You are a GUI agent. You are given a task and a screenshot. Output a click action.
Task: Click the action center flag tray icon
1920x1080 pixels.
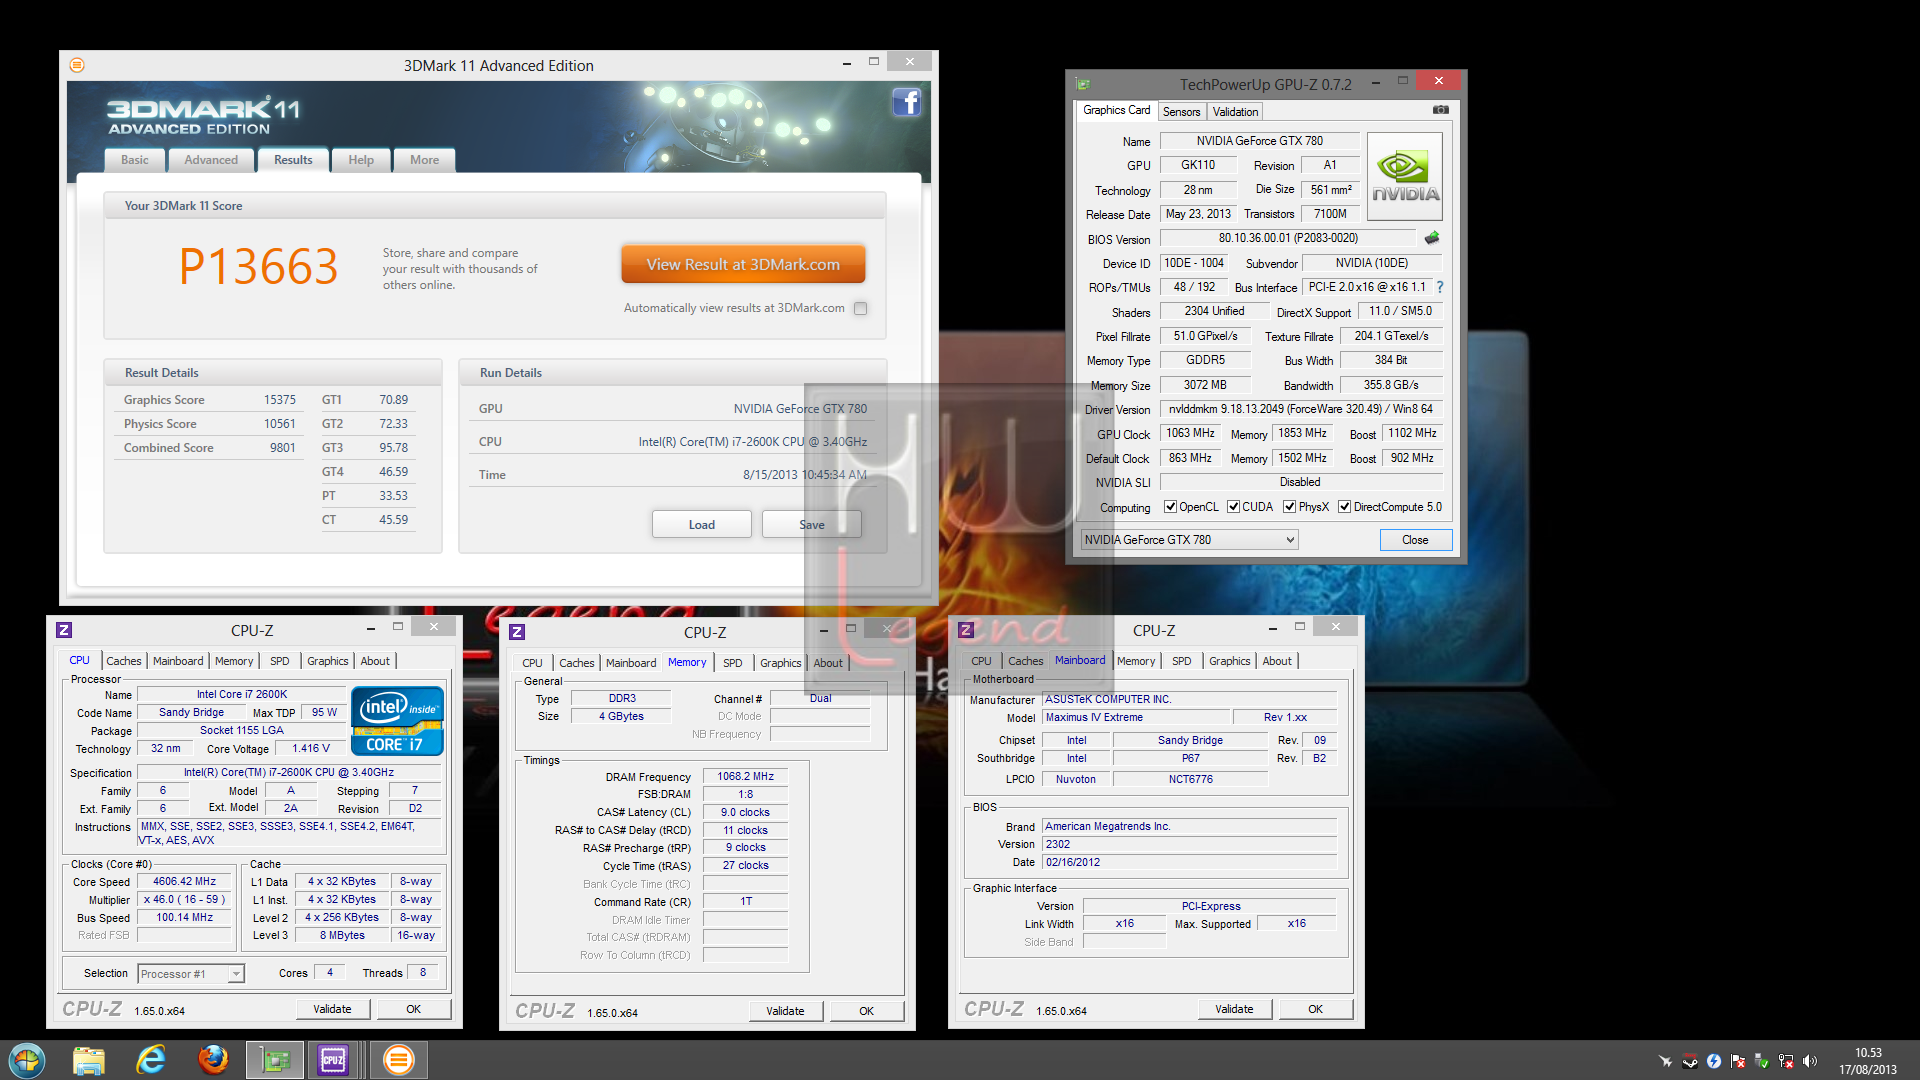[x=1738, y=1061]
